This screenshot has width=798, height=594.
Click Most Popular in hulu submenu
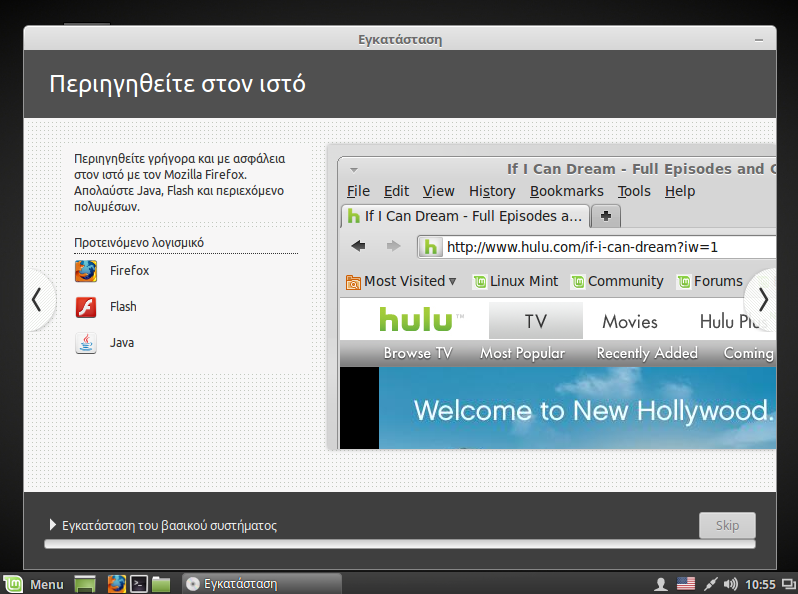(x=523, y=353)
